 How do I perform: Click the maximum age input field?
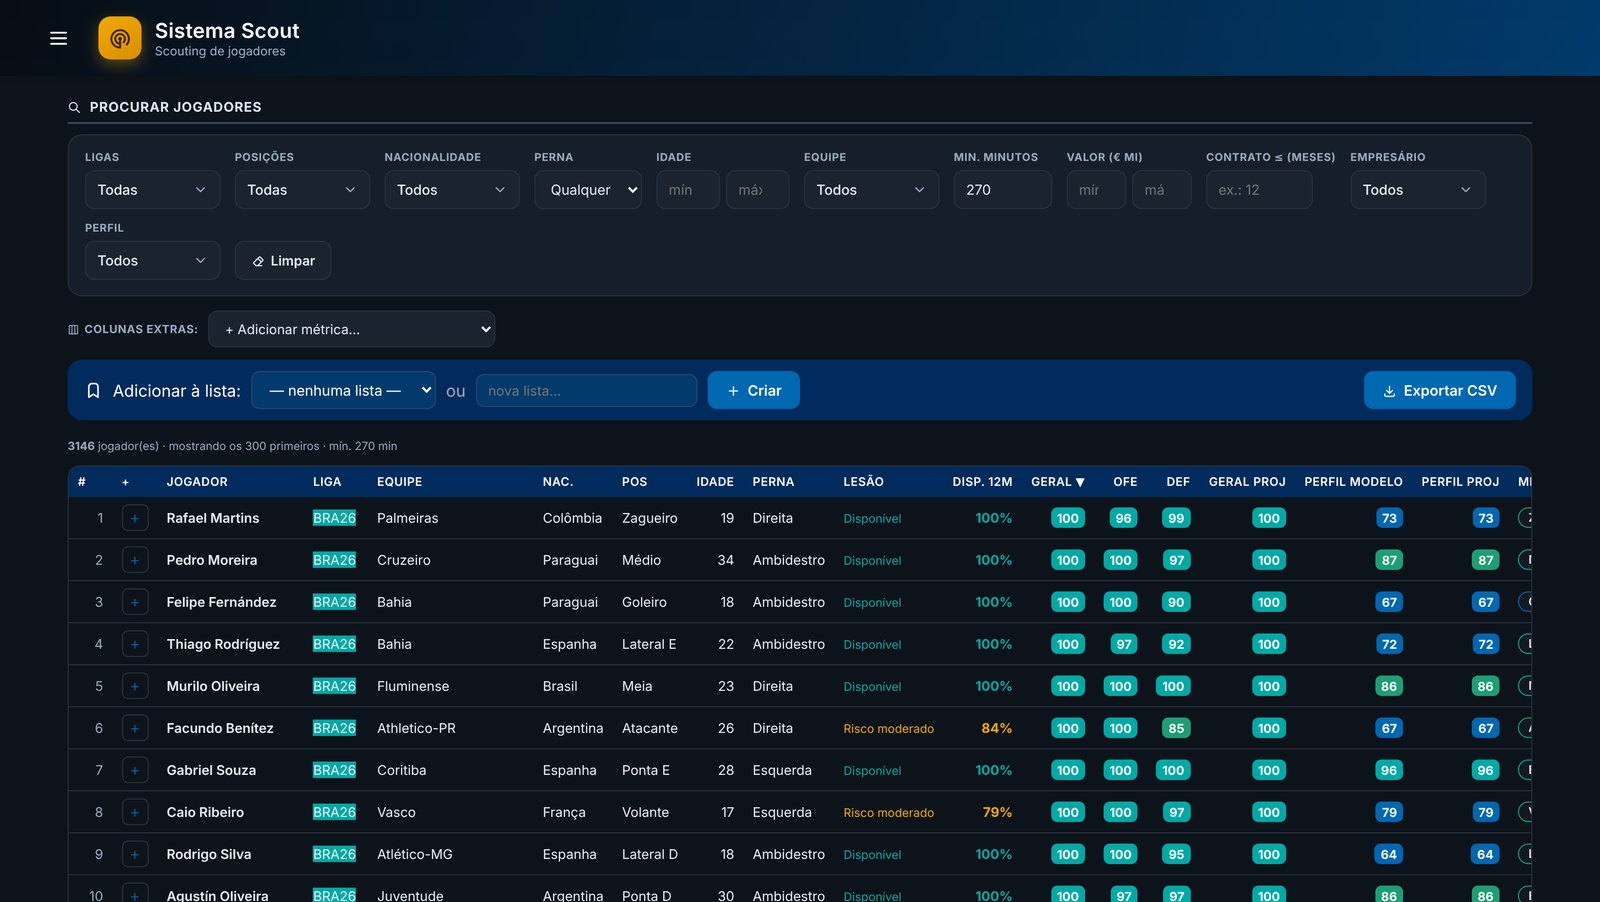(757, 190)
